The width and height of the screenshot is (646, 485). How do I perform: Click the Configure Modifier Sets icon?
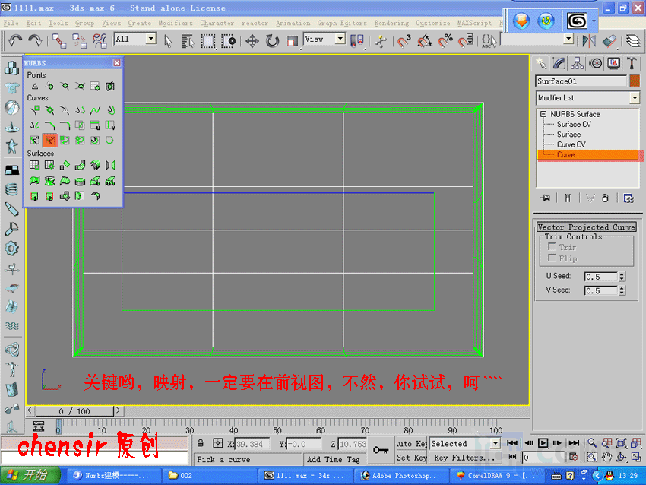(x=628, y=198)
